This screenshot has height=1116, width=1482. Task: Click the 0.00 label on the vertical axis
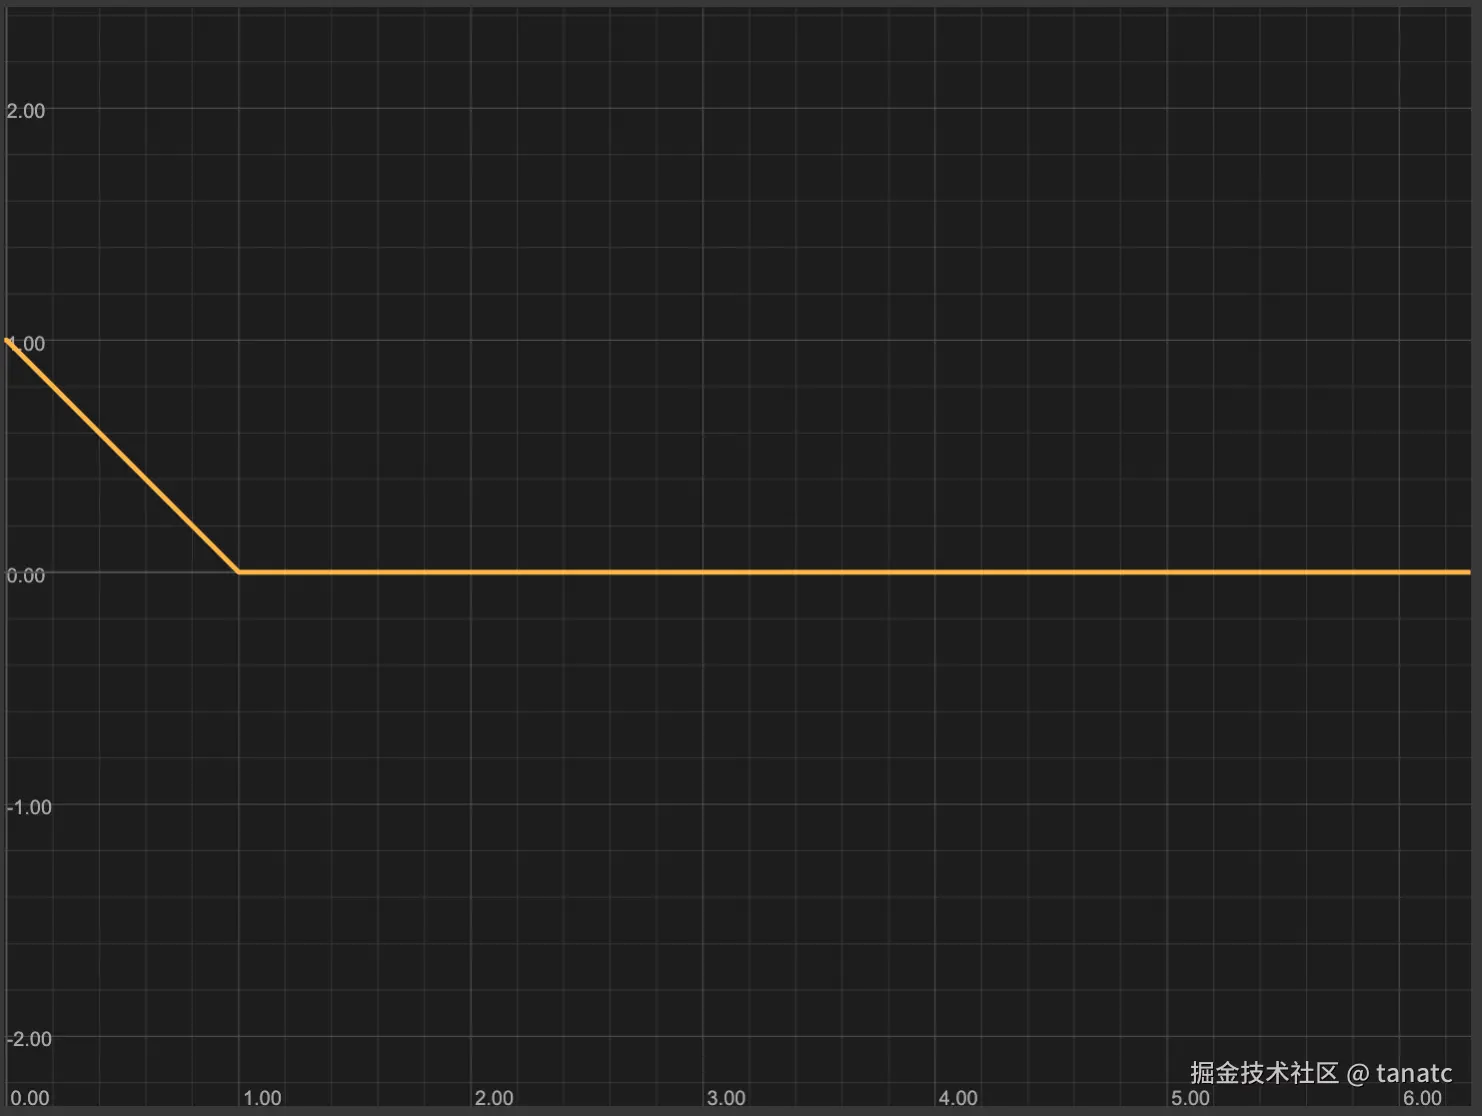(26, 575)
